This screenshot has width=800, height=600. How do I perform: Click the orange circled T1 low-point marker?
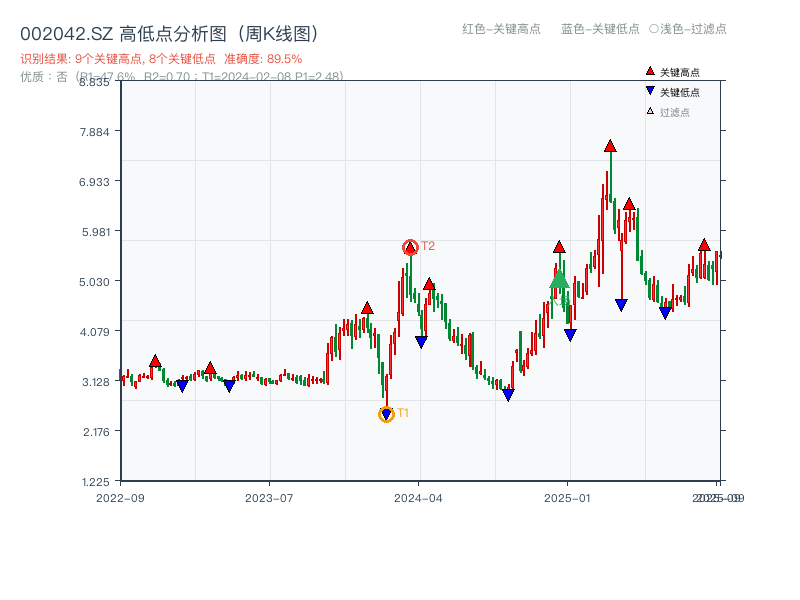click(x=386, y=413)
